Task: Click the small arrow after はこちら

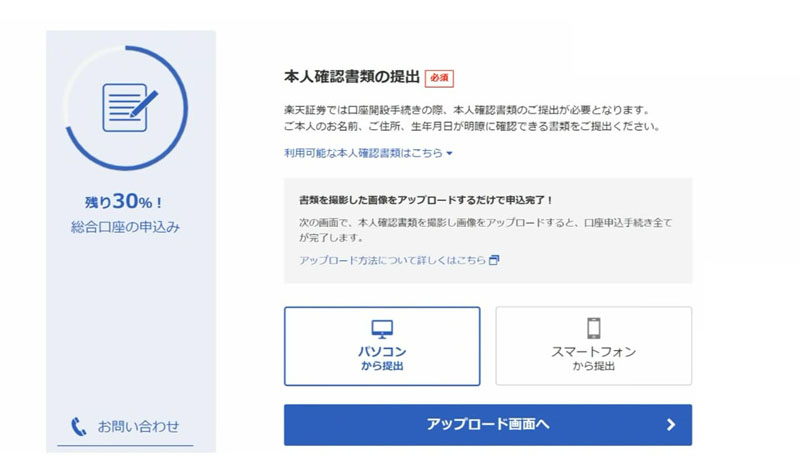Action: pos(449,153)
